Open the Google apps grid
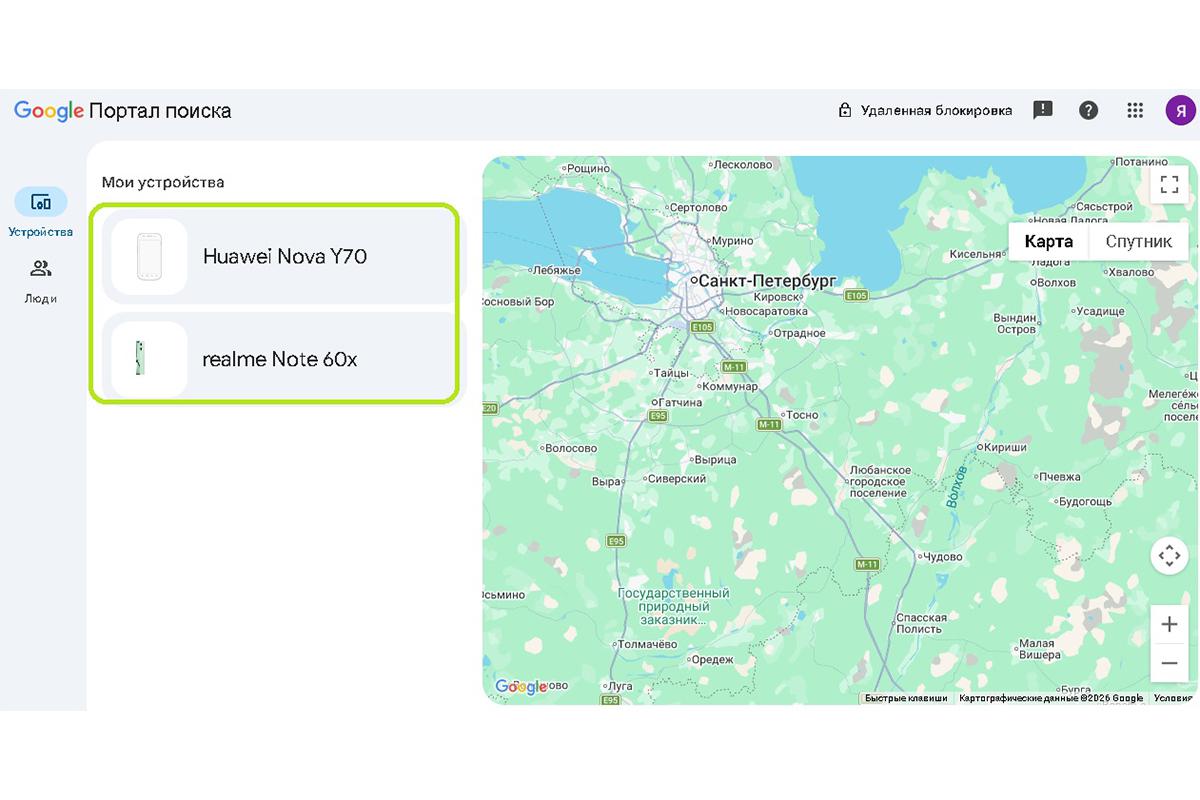 (1135, 110)
